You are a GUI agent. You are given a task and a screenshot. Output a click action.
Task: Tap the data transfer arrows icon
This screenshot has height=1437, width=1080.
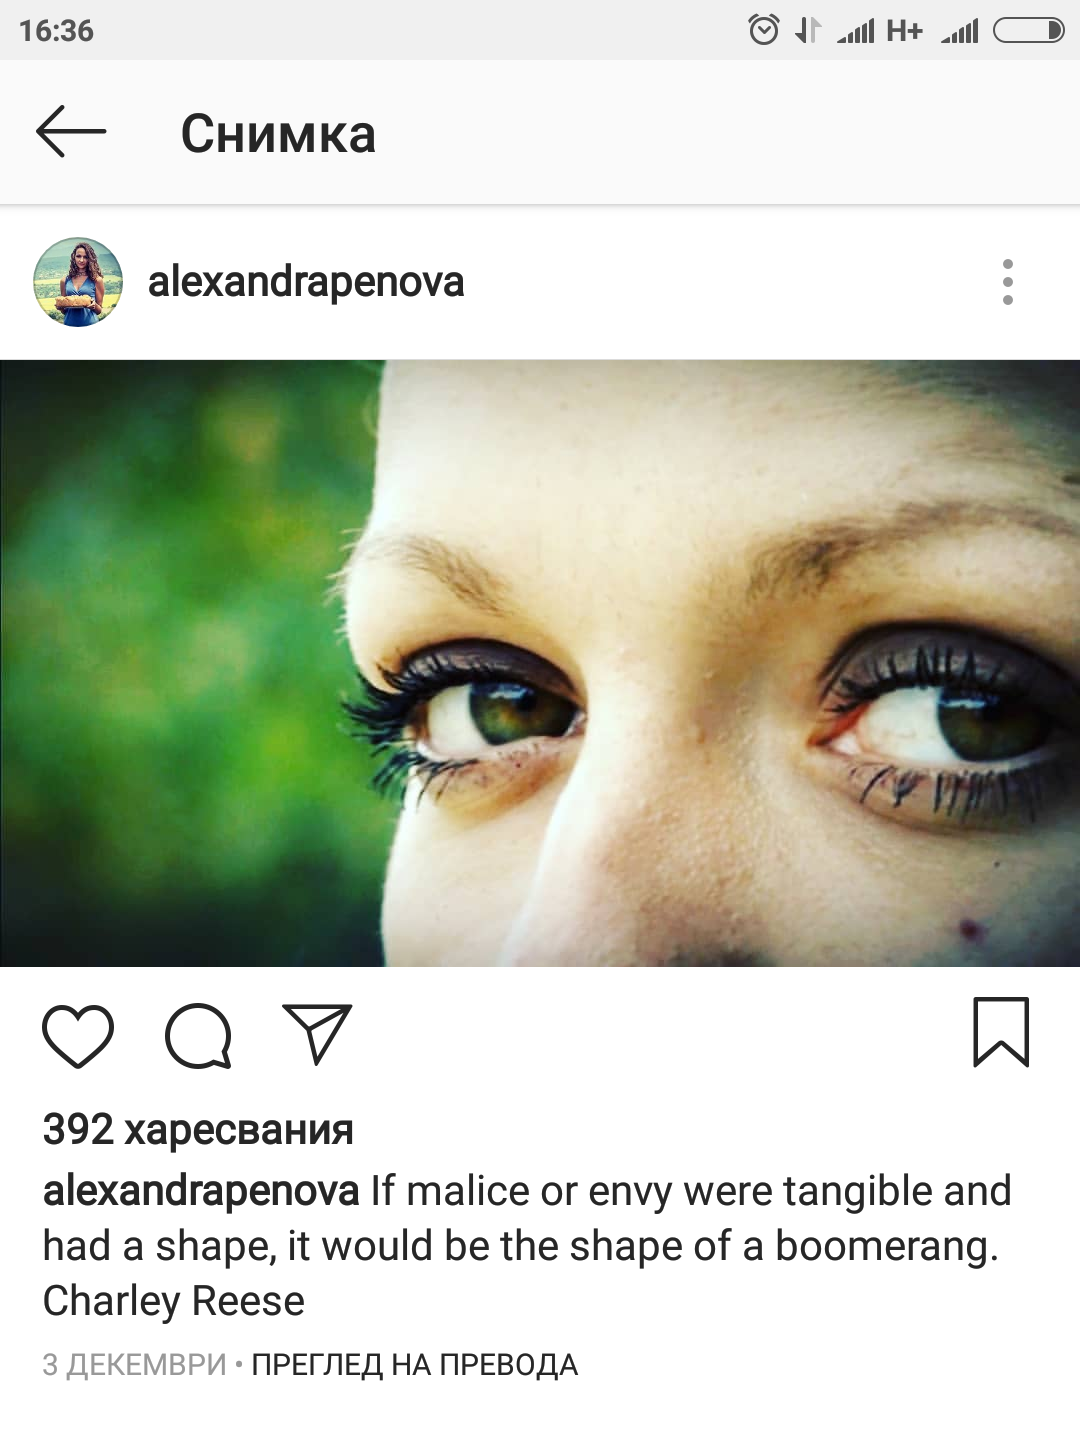[808, 31]
